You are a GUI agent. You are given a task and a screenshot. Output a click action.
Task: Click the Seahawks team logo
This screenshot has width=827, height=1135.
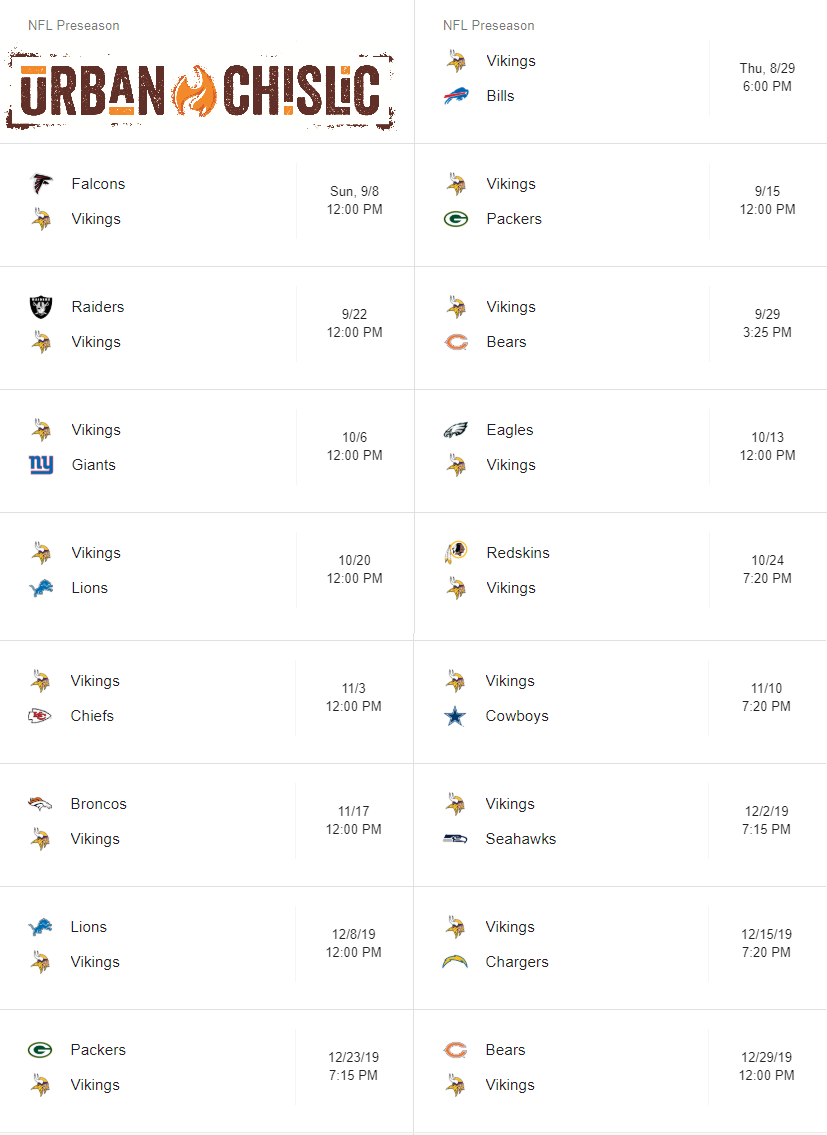[x=455, y=839]
